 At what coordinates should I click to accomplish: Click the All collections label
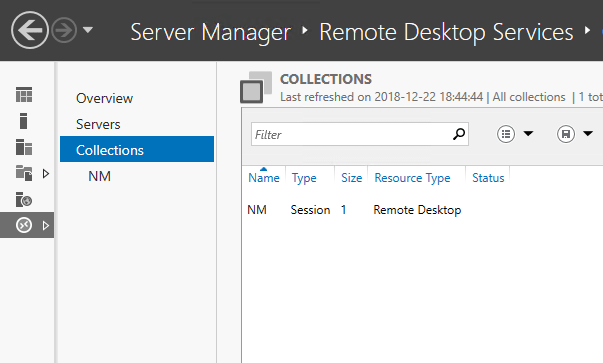(529, 97)
